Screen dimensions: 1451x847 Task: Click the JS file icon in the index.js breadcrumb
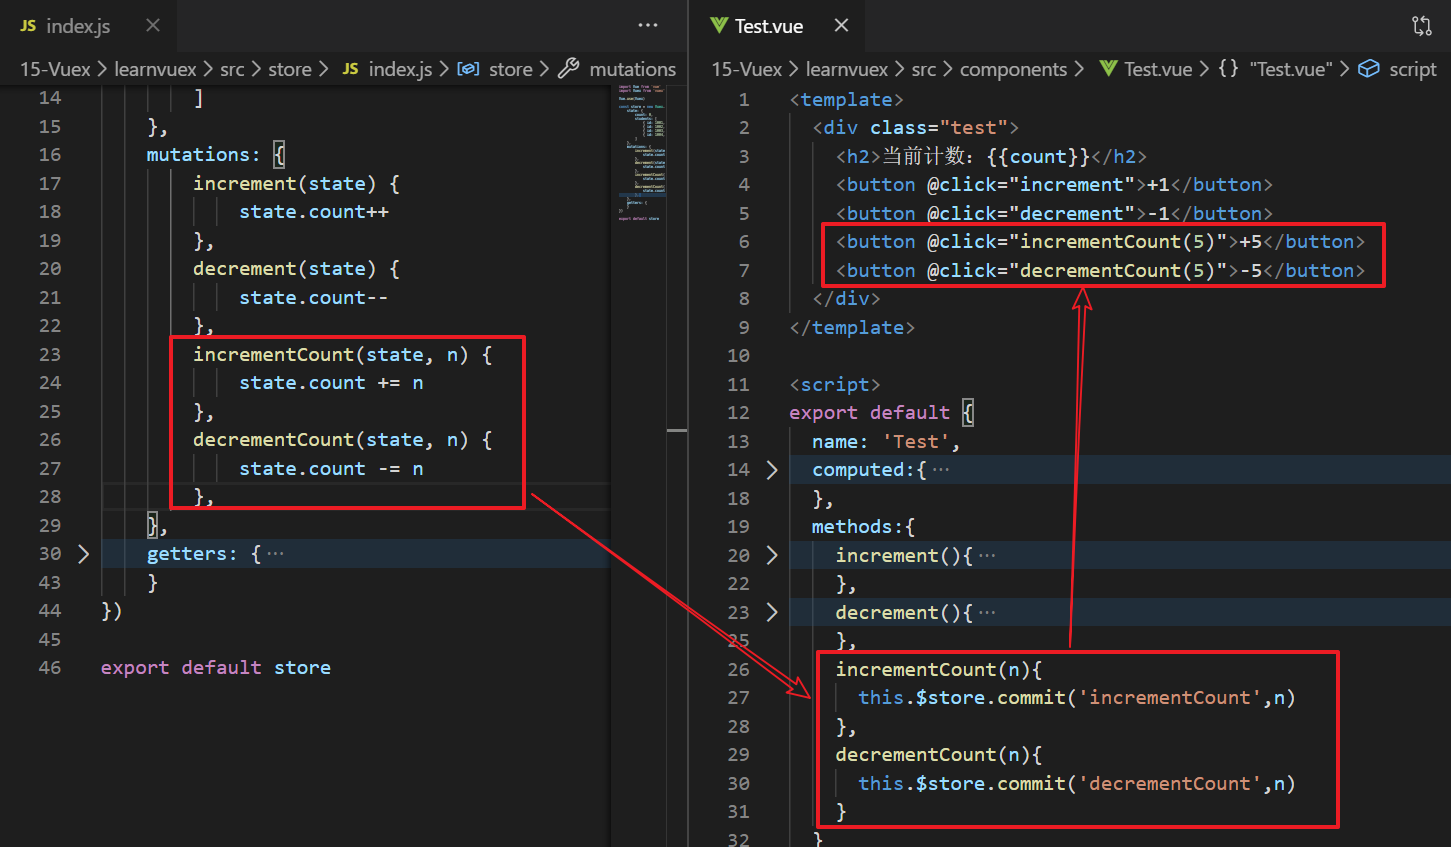[350, 69]
